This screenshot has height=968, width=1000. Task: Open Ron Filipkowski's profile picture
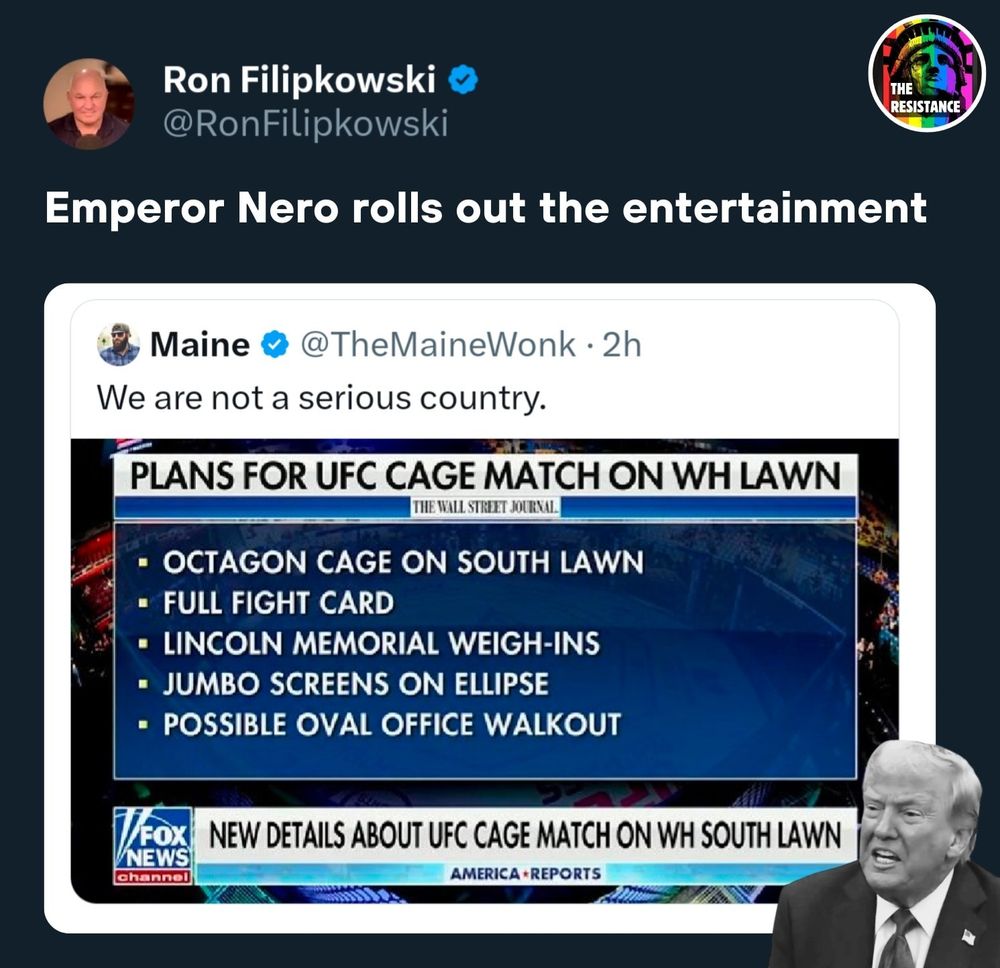pos(89,104)
